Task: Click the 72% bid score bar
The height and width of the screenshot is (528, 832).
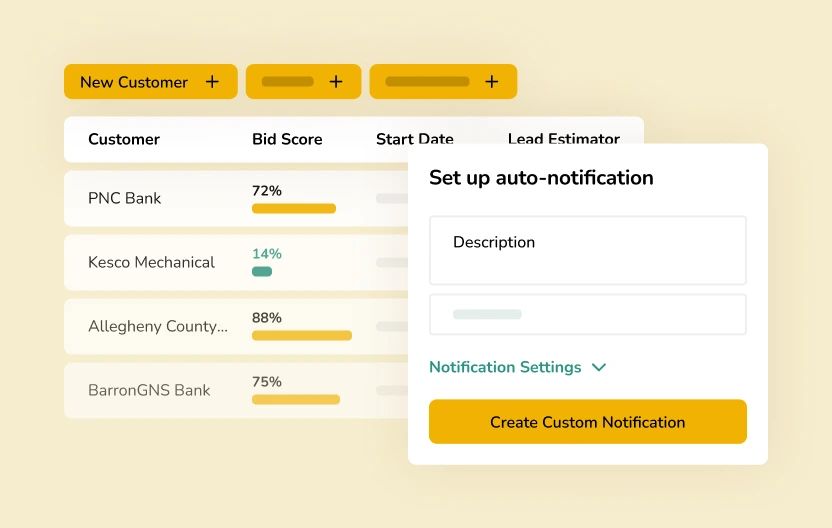Action: click(x=294, y=209)
